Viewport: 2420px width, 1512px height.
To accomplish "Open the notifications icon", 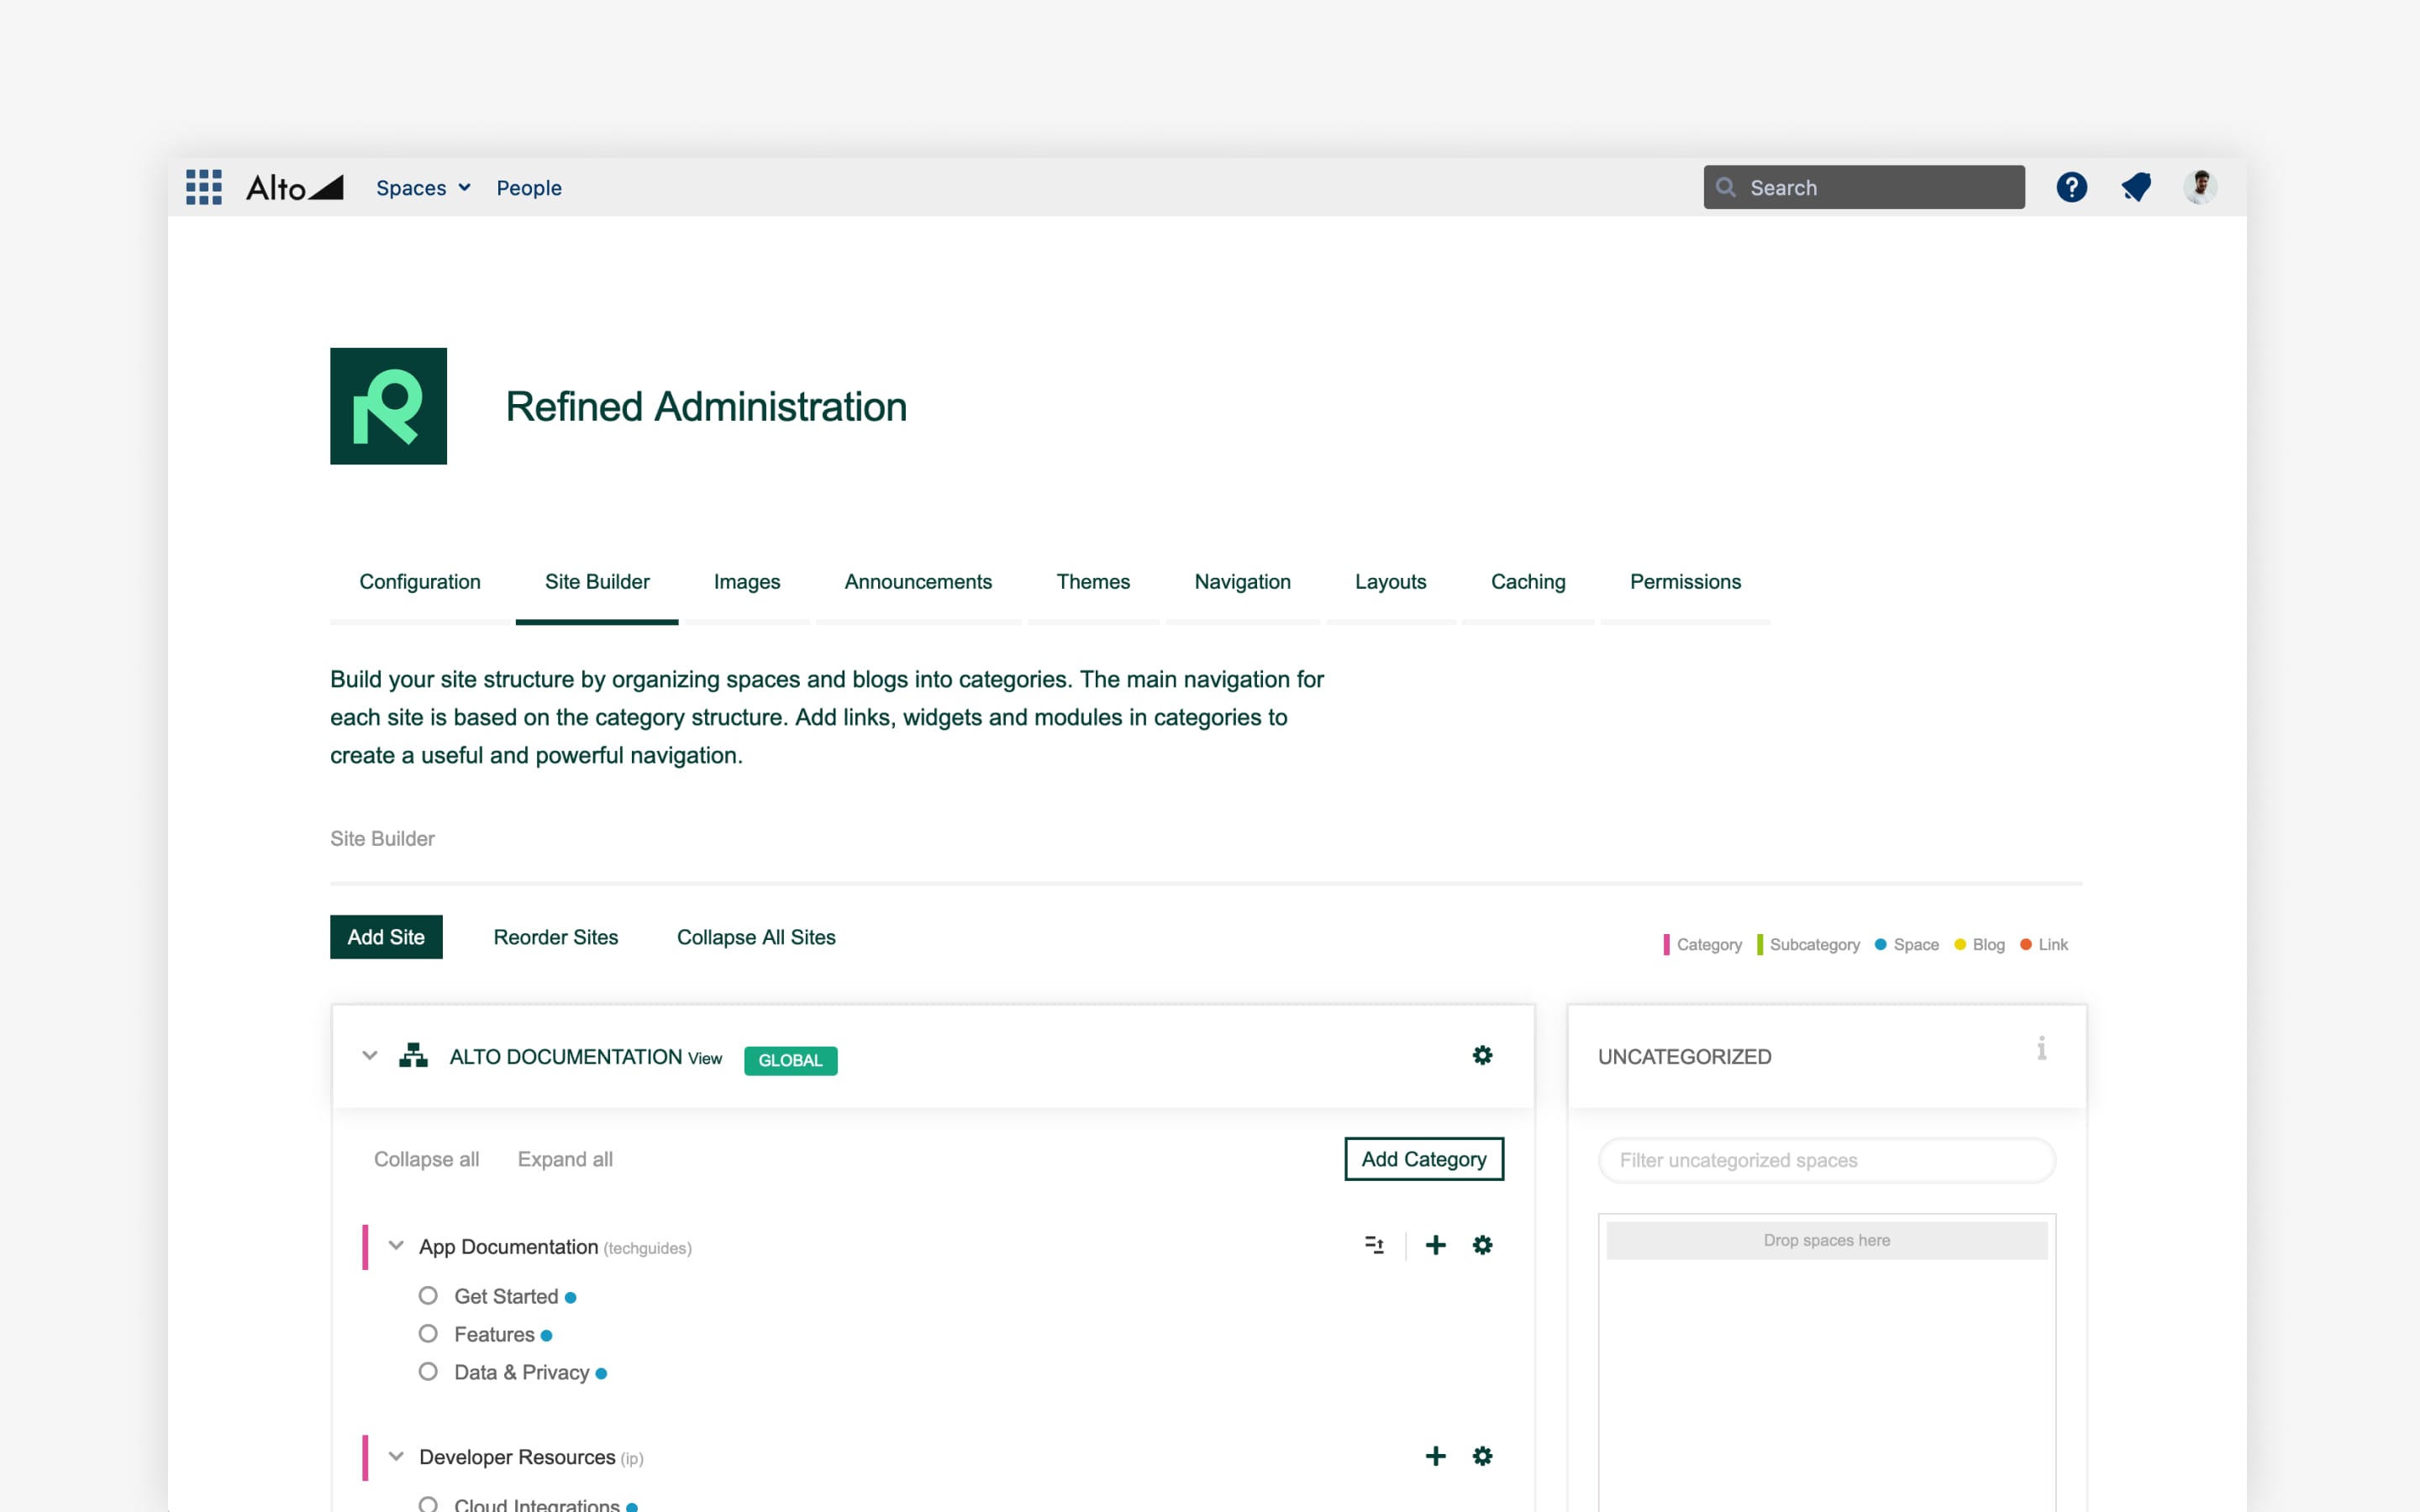I will point(2136,187).
